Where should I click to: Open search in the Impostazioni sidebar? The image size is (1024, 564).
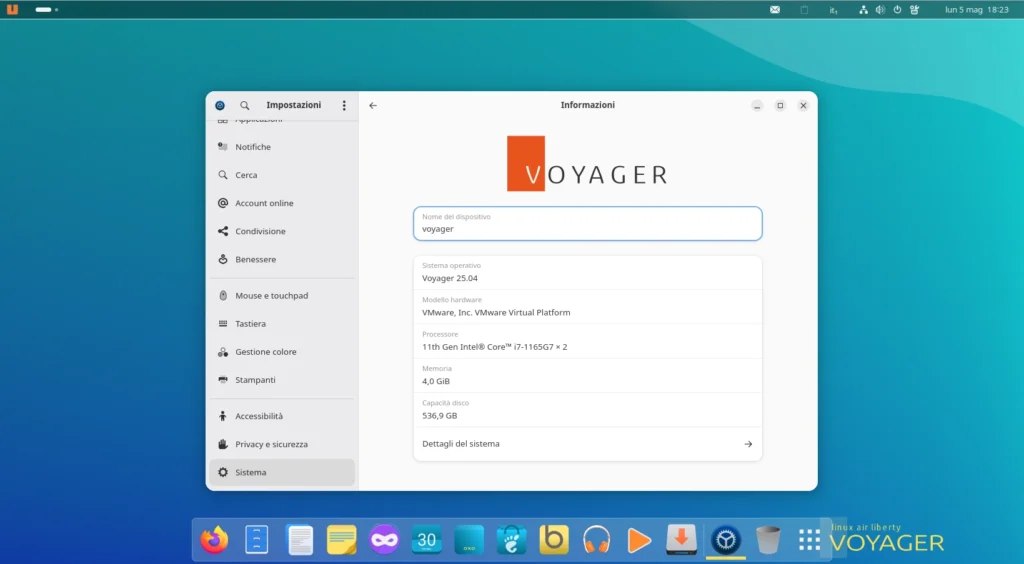244,105
